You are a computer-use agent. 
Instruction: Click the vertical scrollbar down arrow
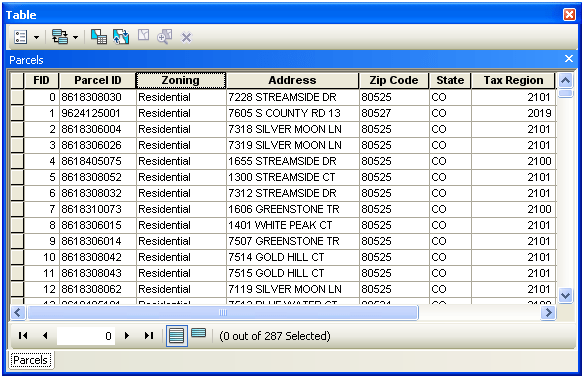pos(565,296)
